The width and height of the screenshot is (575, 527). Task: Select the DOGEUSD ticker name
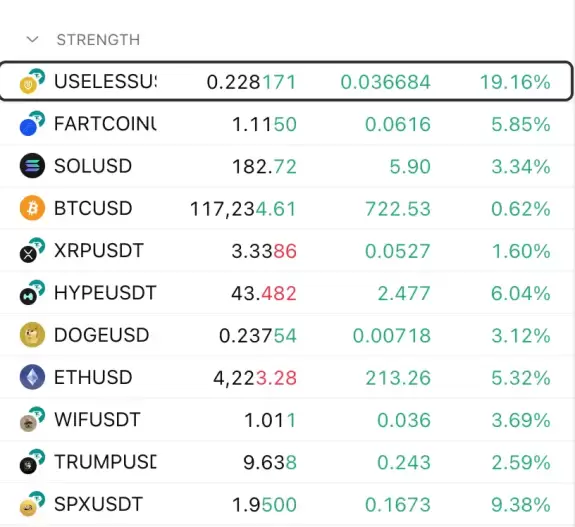(x=102, y=335)
